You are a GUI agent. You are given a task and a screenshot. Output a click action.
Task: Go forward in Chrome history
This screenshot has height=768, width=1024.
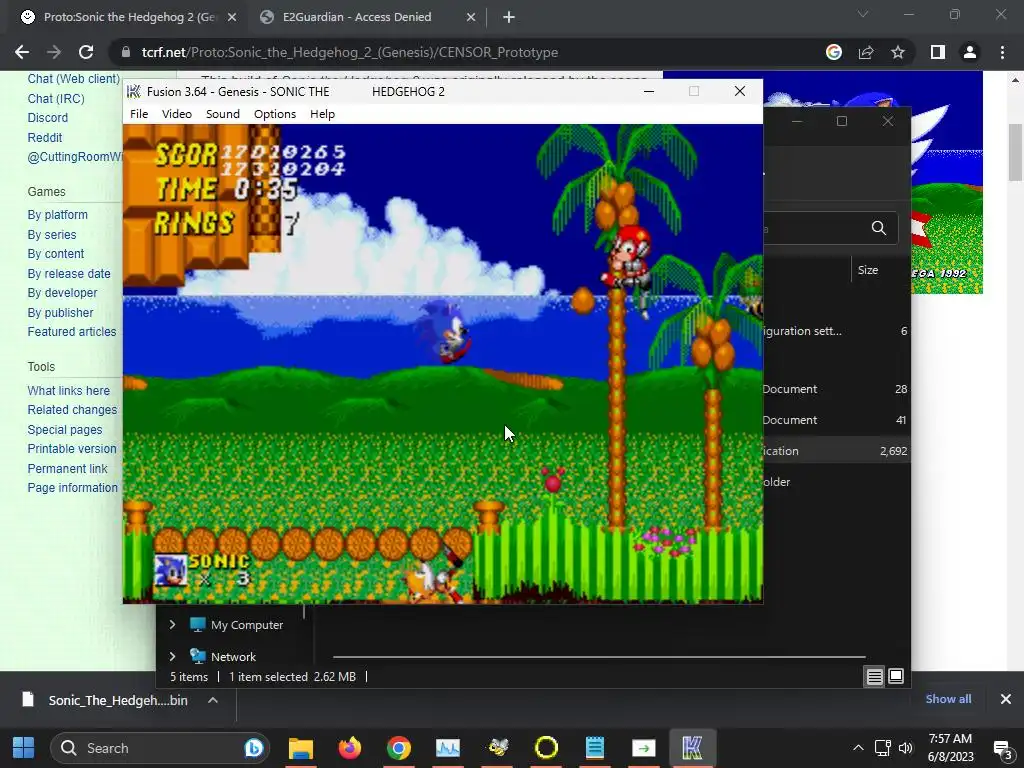pyautogui.click(x=54, y=52)
